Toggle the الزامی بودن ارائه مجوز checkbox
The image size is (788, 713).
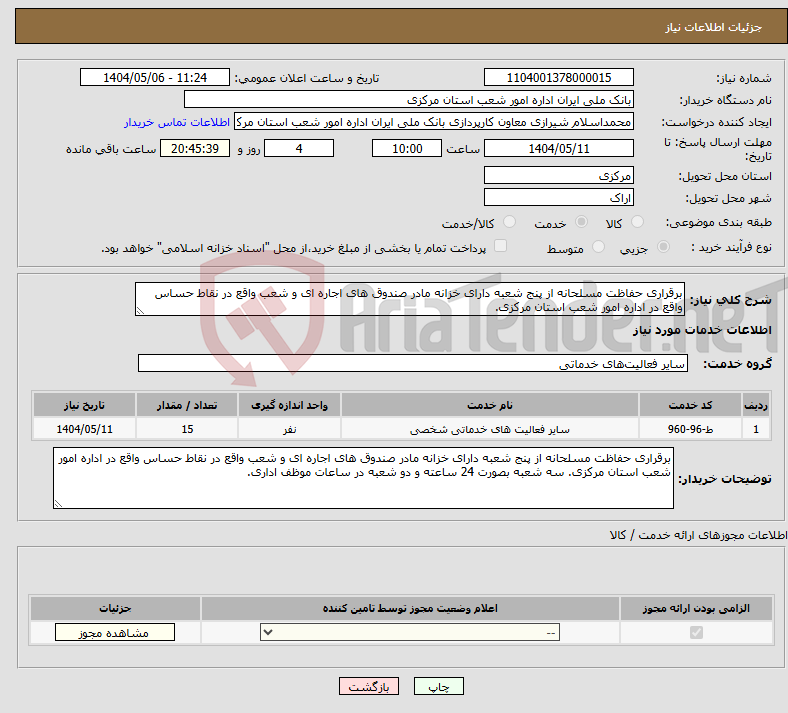coord(696,632)
